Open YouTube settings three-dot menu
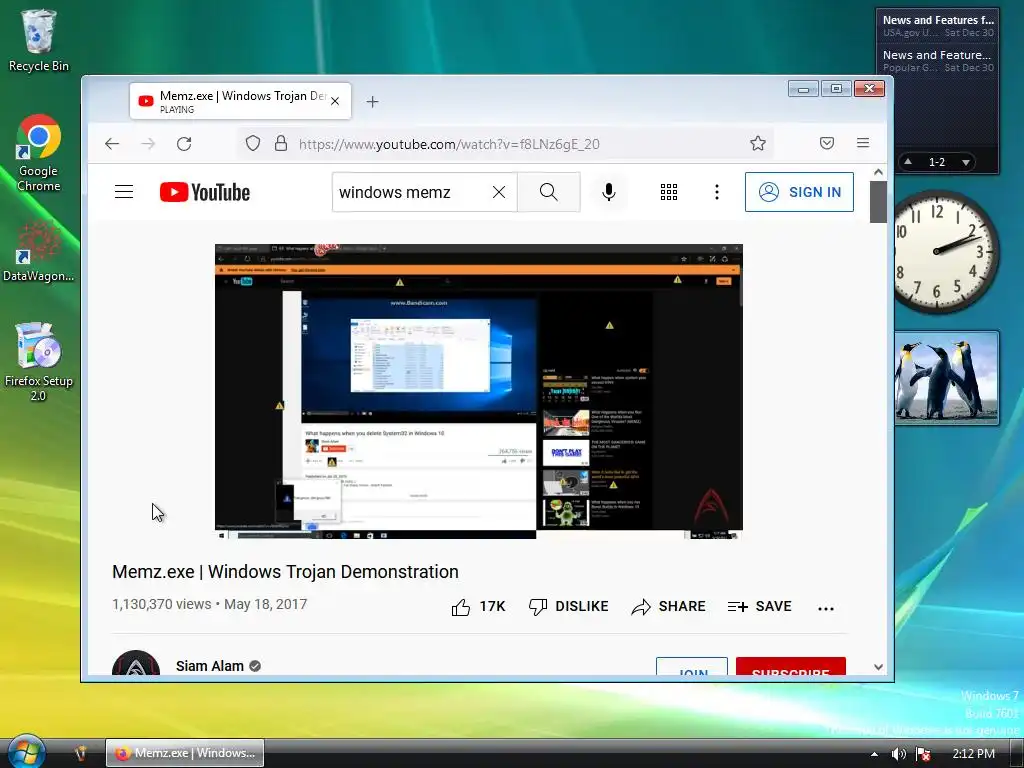The height and width of the screenshot is (768, 1024). click(x=717, y=192)
